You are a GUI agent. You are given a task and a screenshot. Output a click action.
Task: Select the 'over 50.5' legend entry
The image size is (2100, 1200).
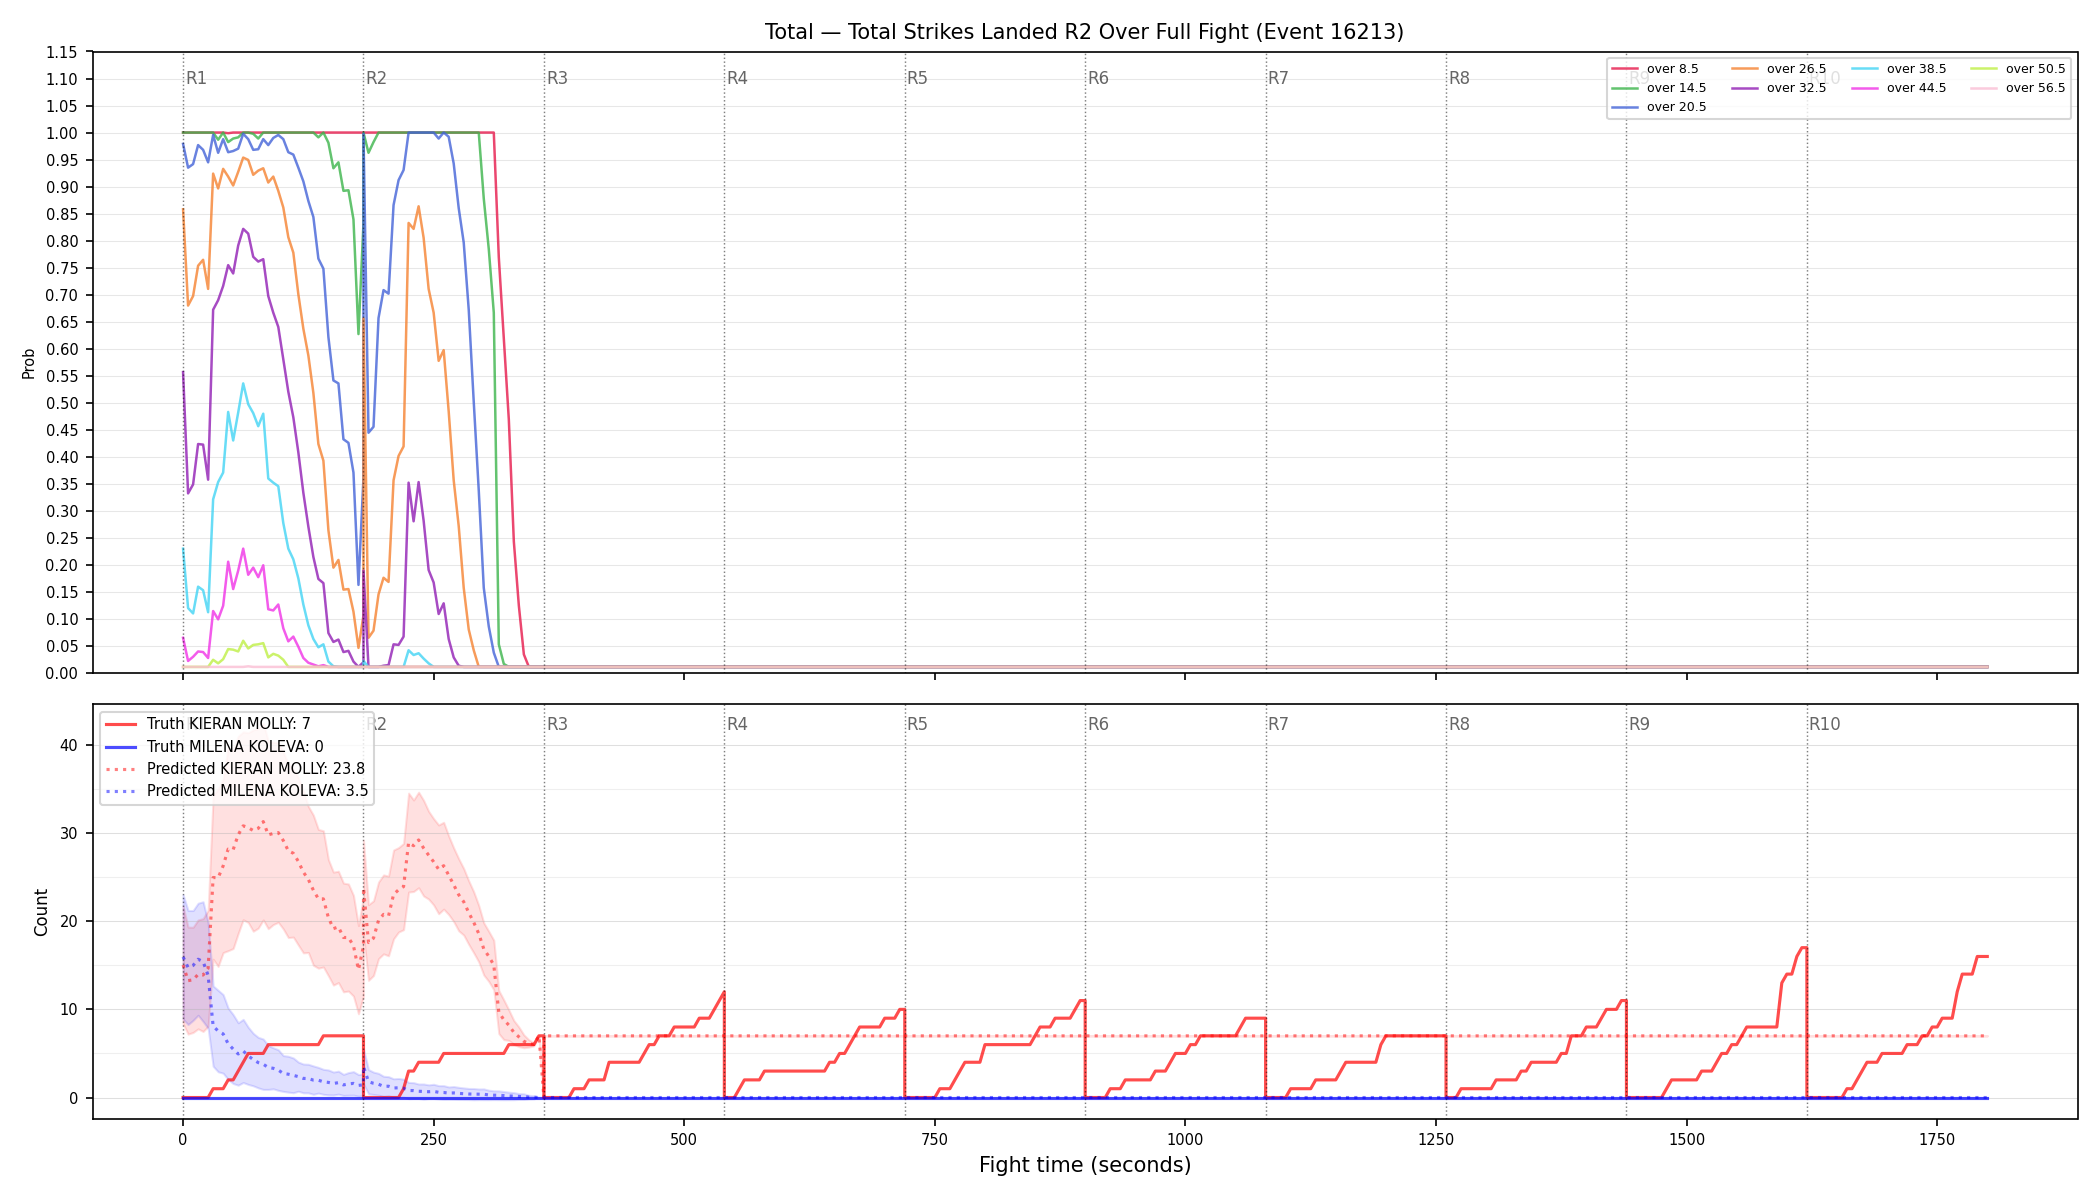[x=2019, y=69]
